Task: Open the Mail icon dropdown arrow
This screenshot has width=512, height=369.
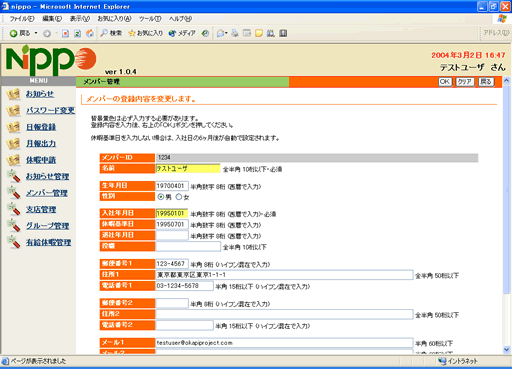Action: (226, 33)
